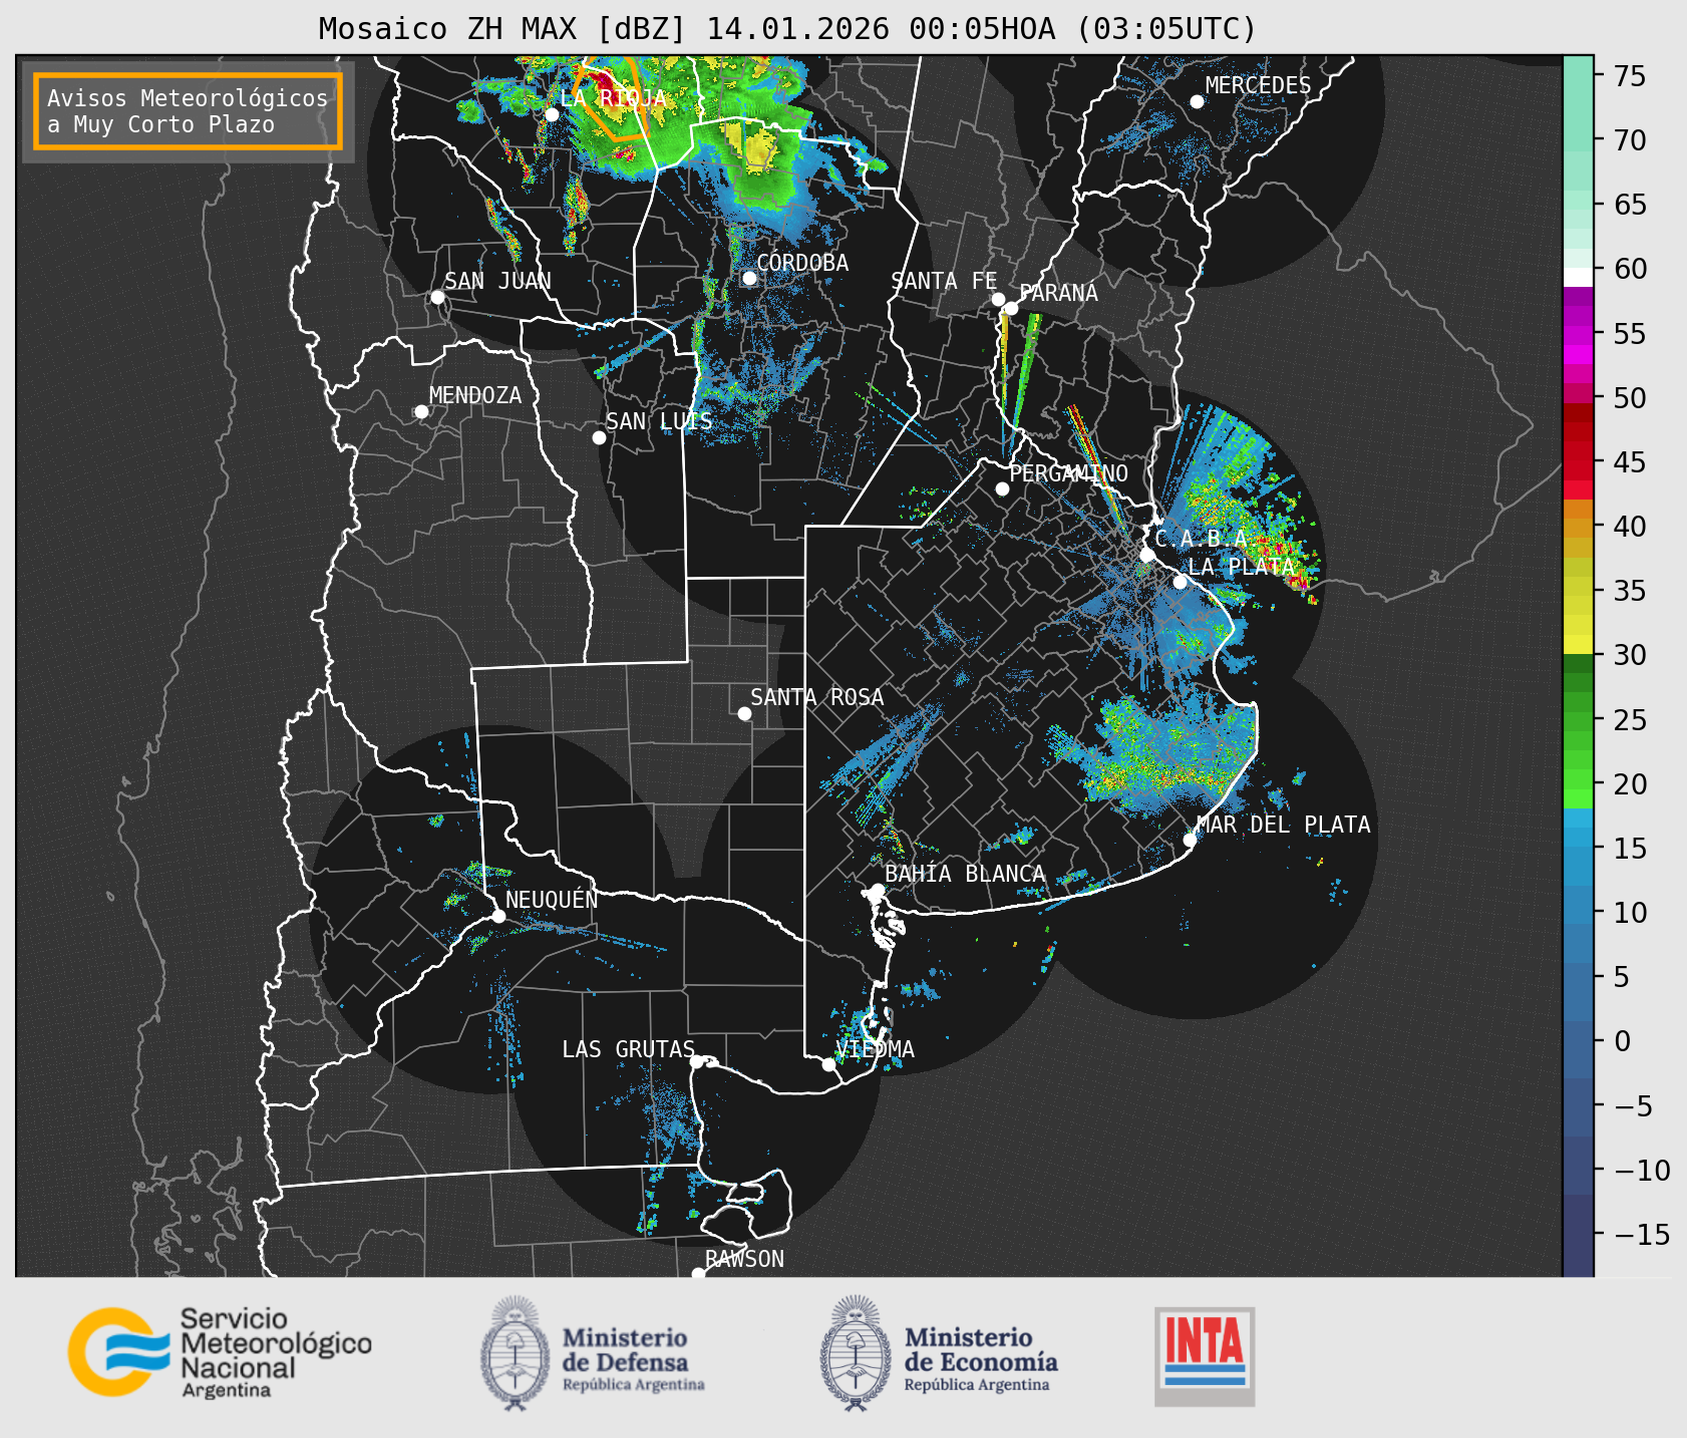Click the LAS GRUTAS city label

(x=628, y=1049)
